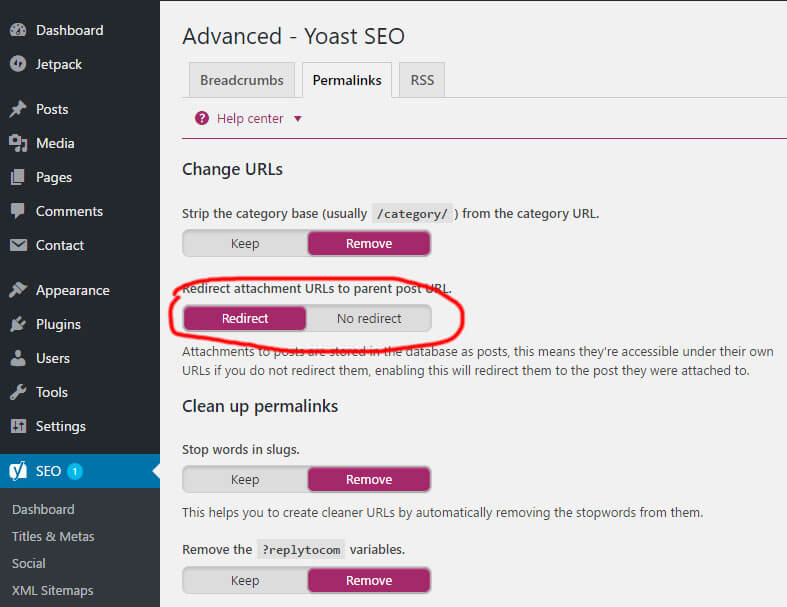Click the Advanced - Yoast SEO title
Image resolution: width=787 pixels, height=607 pixels.
tap(294, 36)
